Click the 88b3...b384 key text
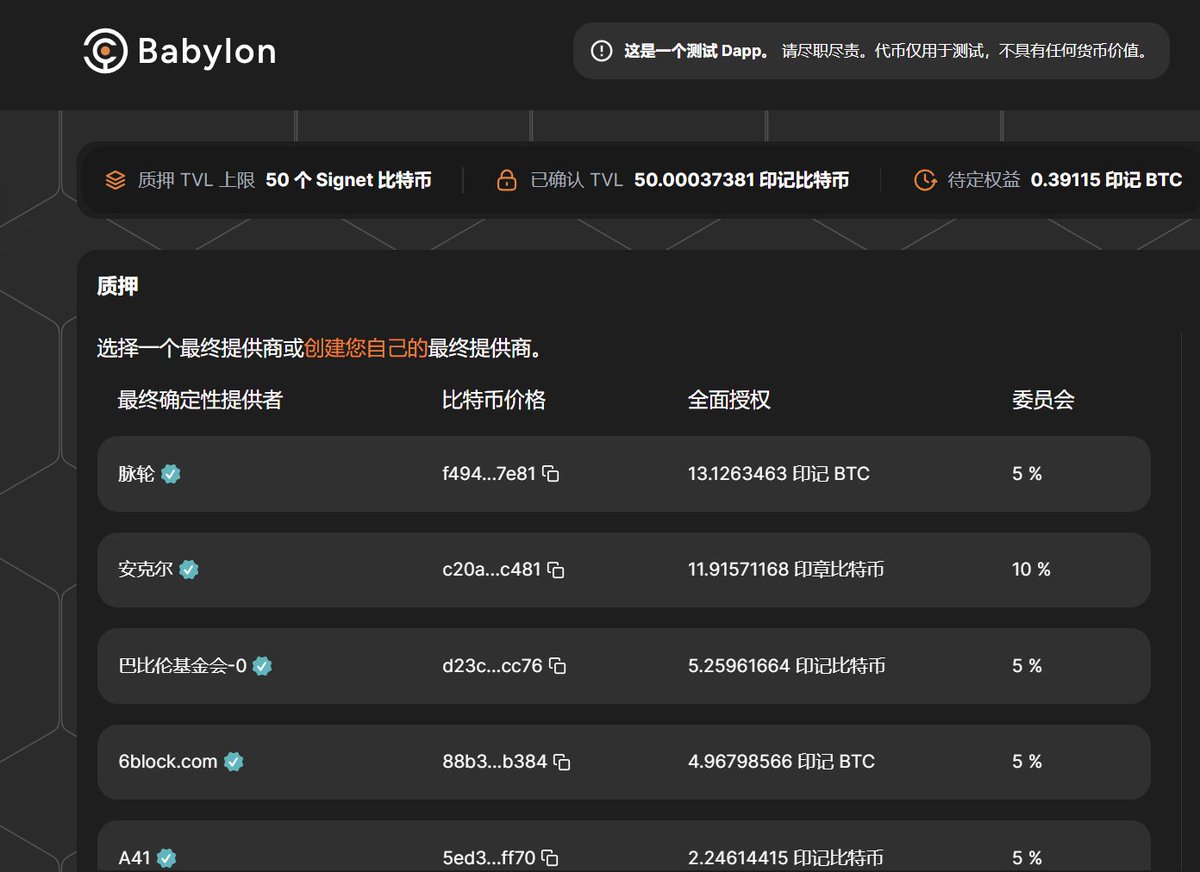This screenshot has height=872, width=1200. tap(495, 762)
